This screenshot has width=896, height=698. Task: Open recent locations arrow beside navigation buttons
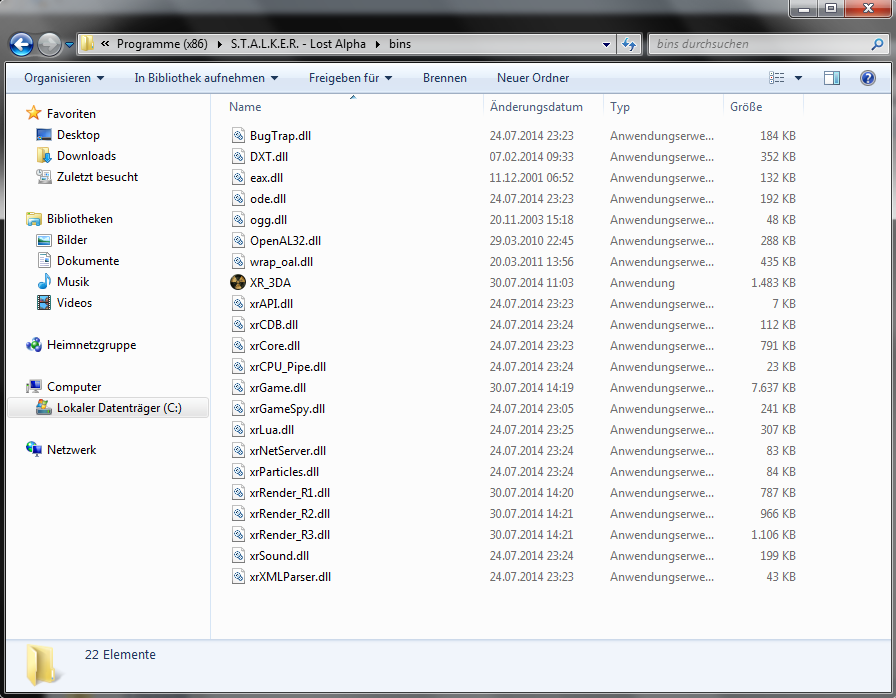[69, 45]
